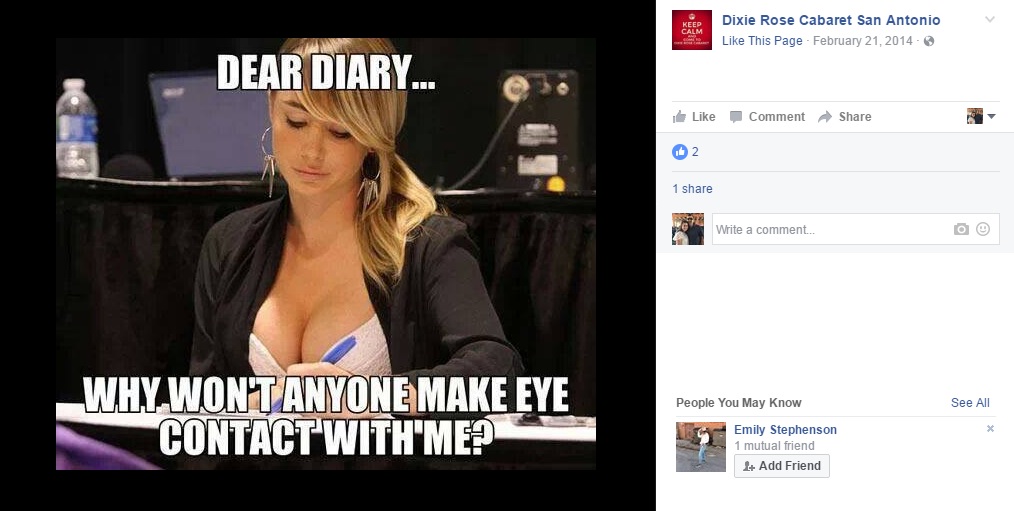Dismiss Emily Stephenson friend suggestion
Viewport: 1014px width, 511px height.
990,428
